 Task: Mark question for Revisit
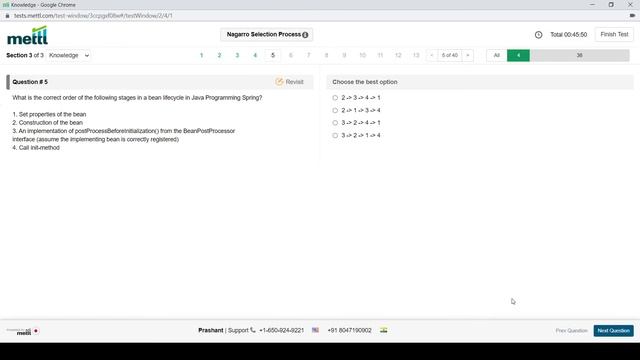pyautogui.click(x=289, y=82)
